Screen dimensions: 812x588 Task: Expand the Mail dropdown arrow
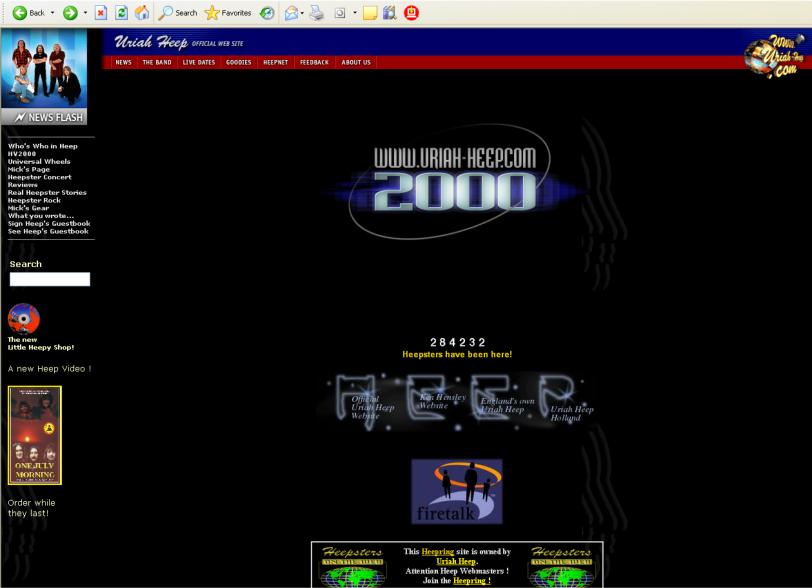[302, 12]
